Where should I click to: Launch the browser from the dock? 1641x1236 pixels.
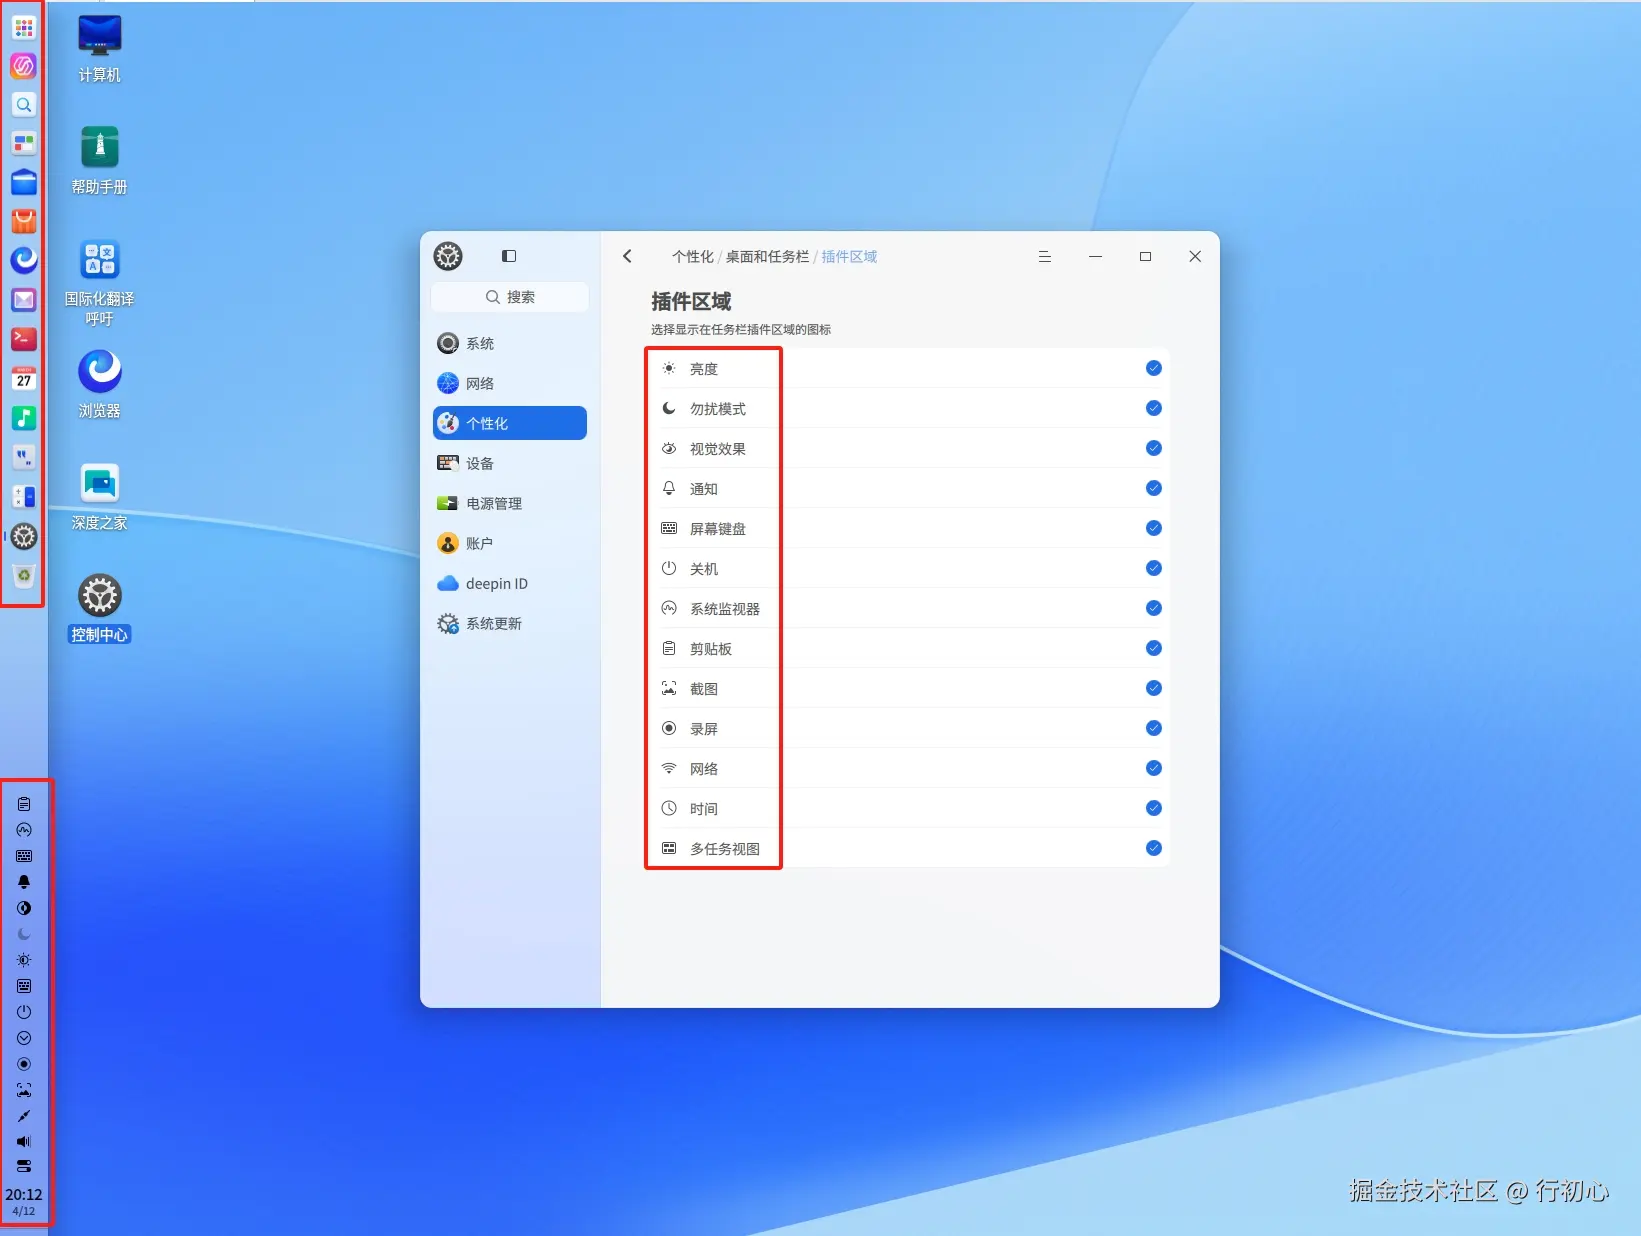(24, 261)
